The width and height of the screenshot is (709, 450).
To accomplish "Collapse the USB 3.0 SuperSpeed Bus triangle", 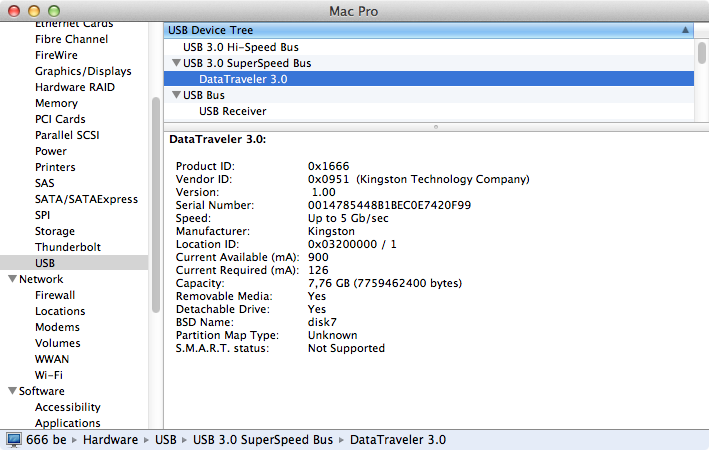I will coord(176,63).
